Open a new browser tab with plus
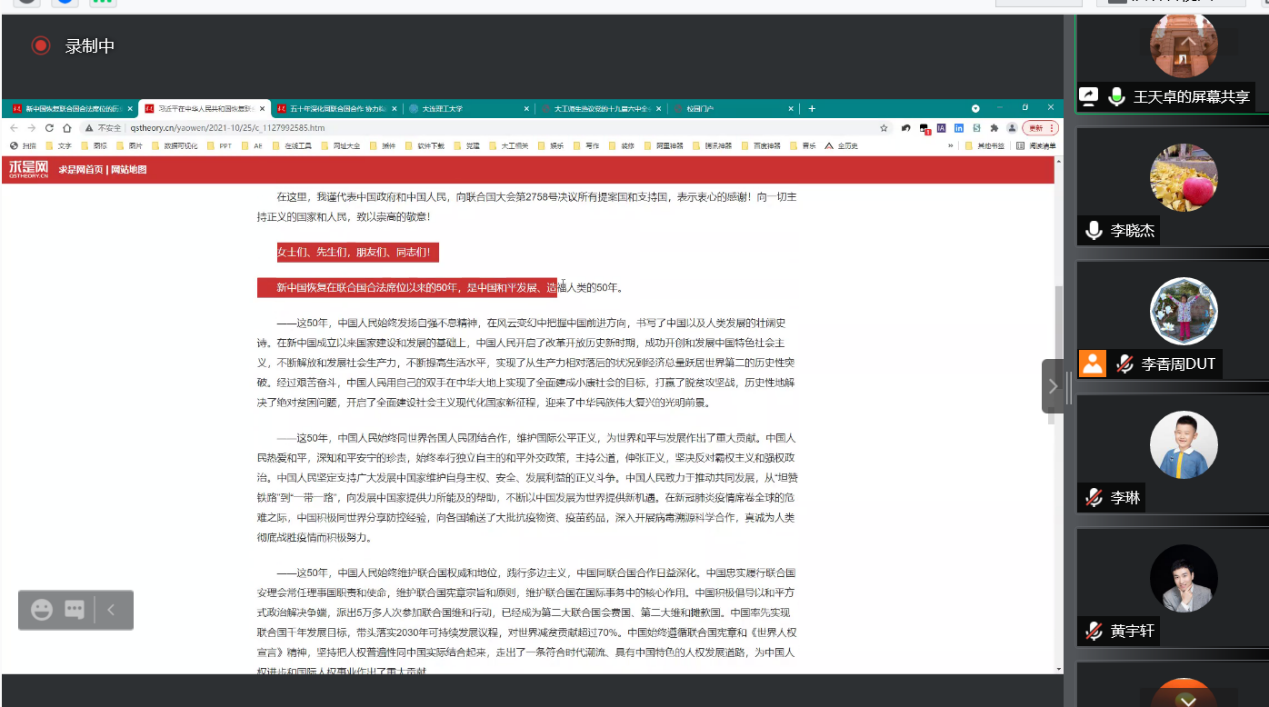1269x707 pixels. click(812, 108)
